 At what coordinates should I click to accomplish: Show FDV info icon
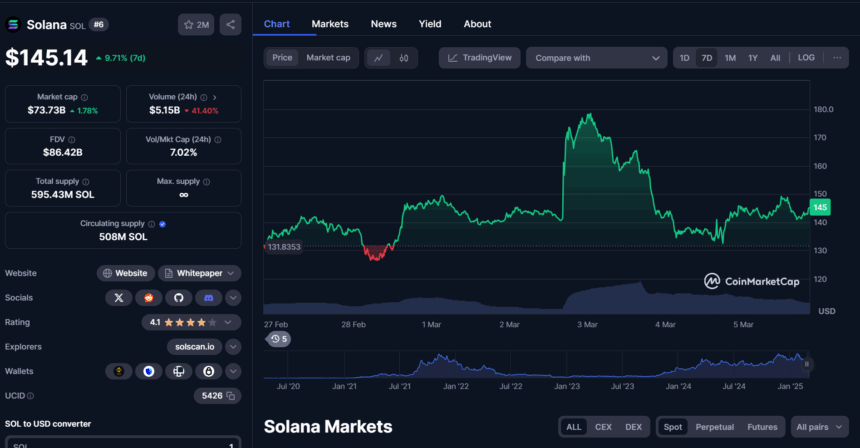[71, 140]
